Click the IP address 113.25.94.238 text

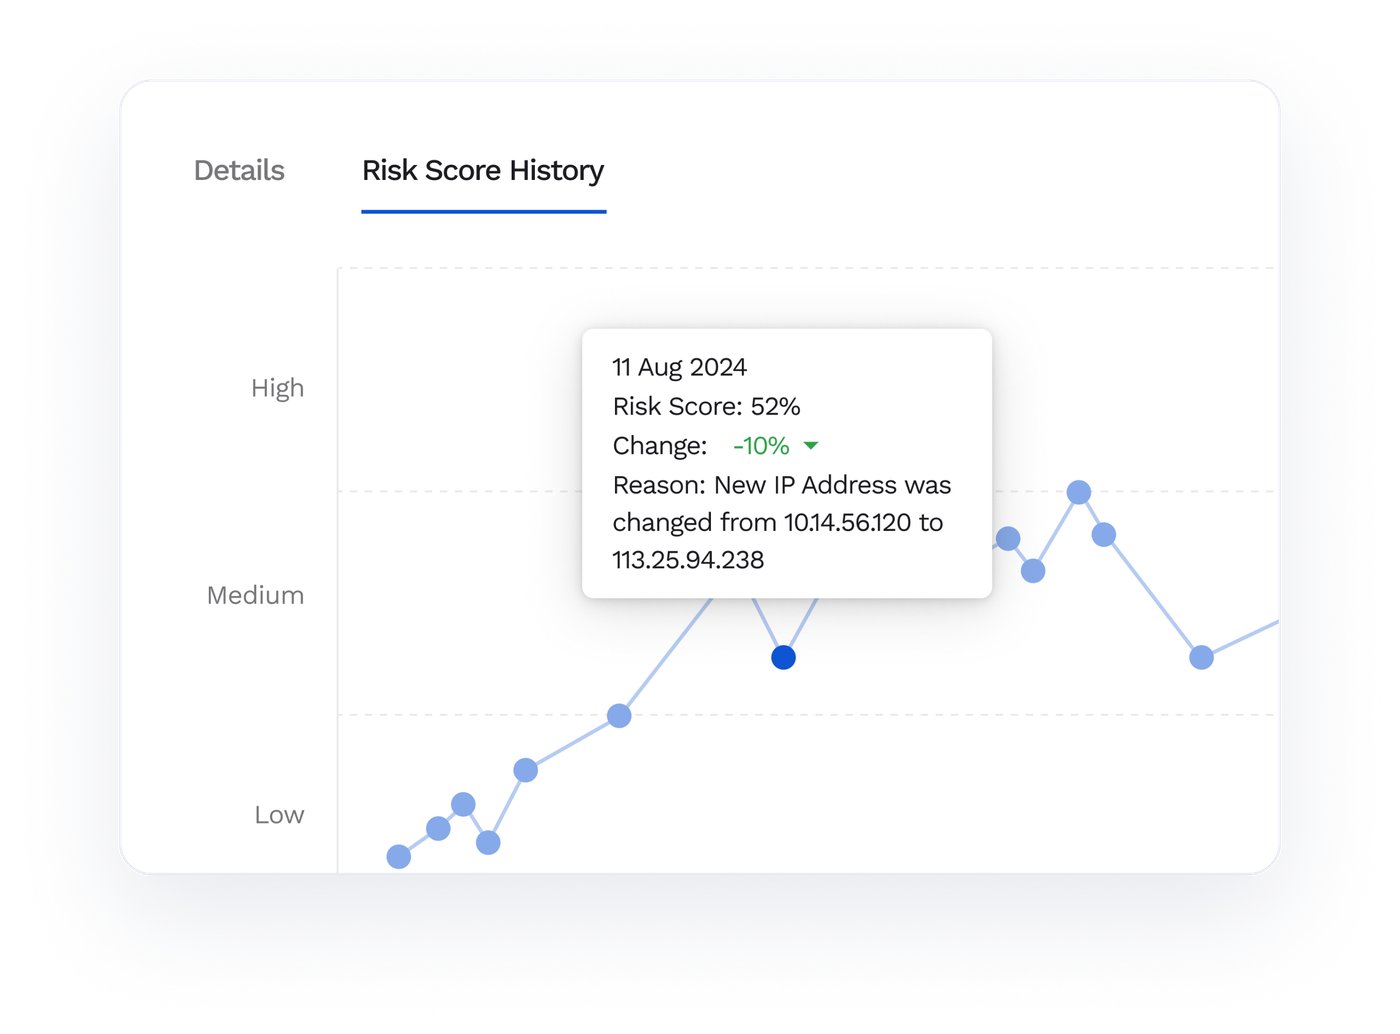688,560
